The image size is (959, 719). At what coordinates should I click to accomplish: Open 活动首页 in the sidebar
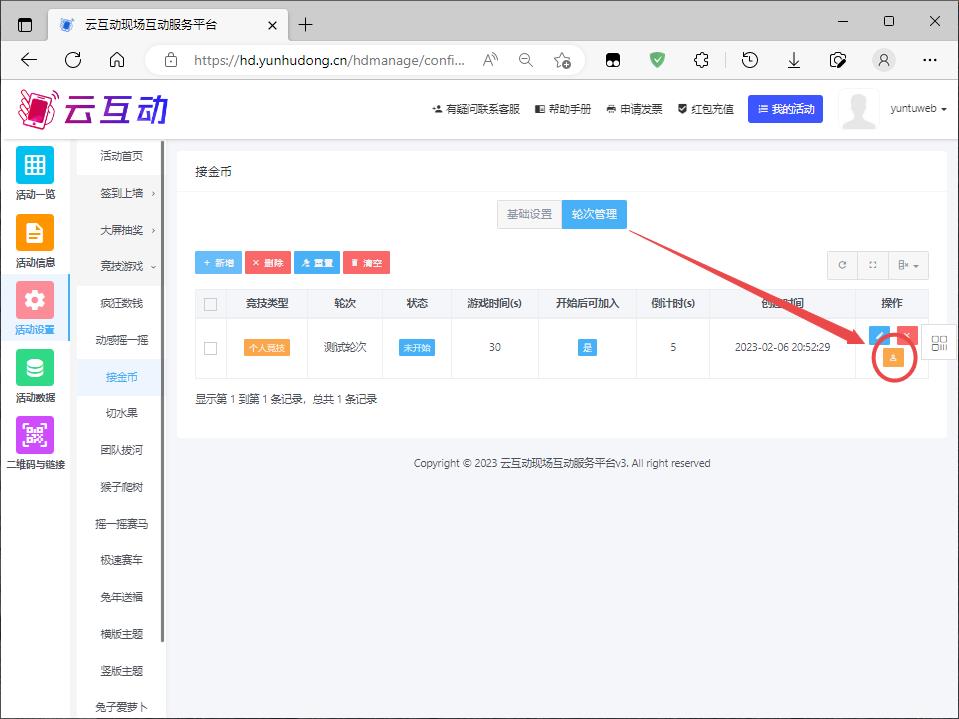point(122,156)
